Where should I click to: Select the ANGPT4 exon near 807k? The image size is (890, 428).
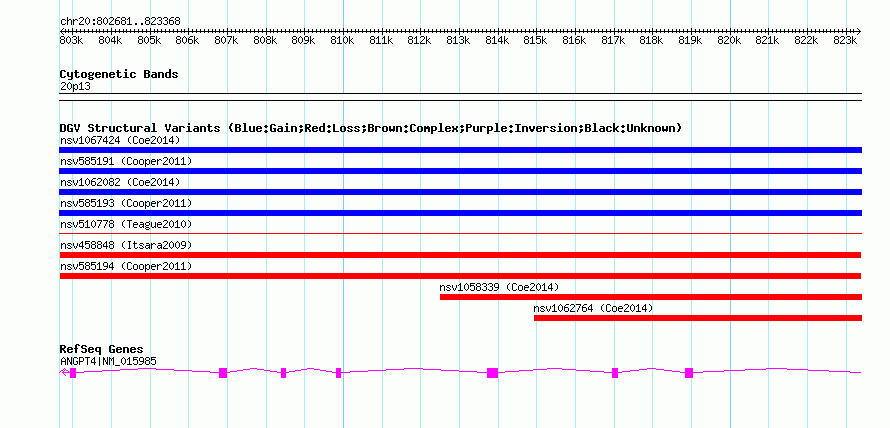[x=223, y=372]
